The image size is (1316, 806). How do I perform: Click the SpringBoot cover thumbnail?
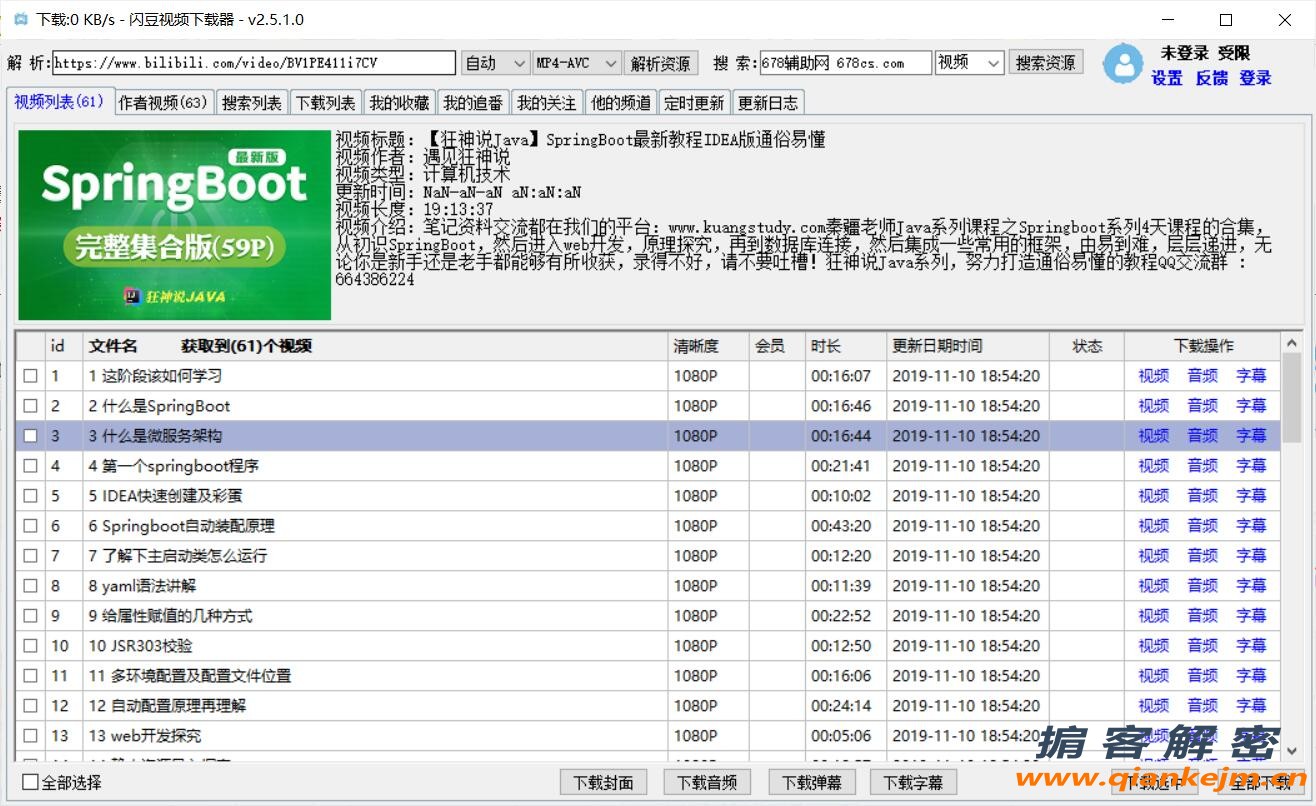click(x=173, y=224)
